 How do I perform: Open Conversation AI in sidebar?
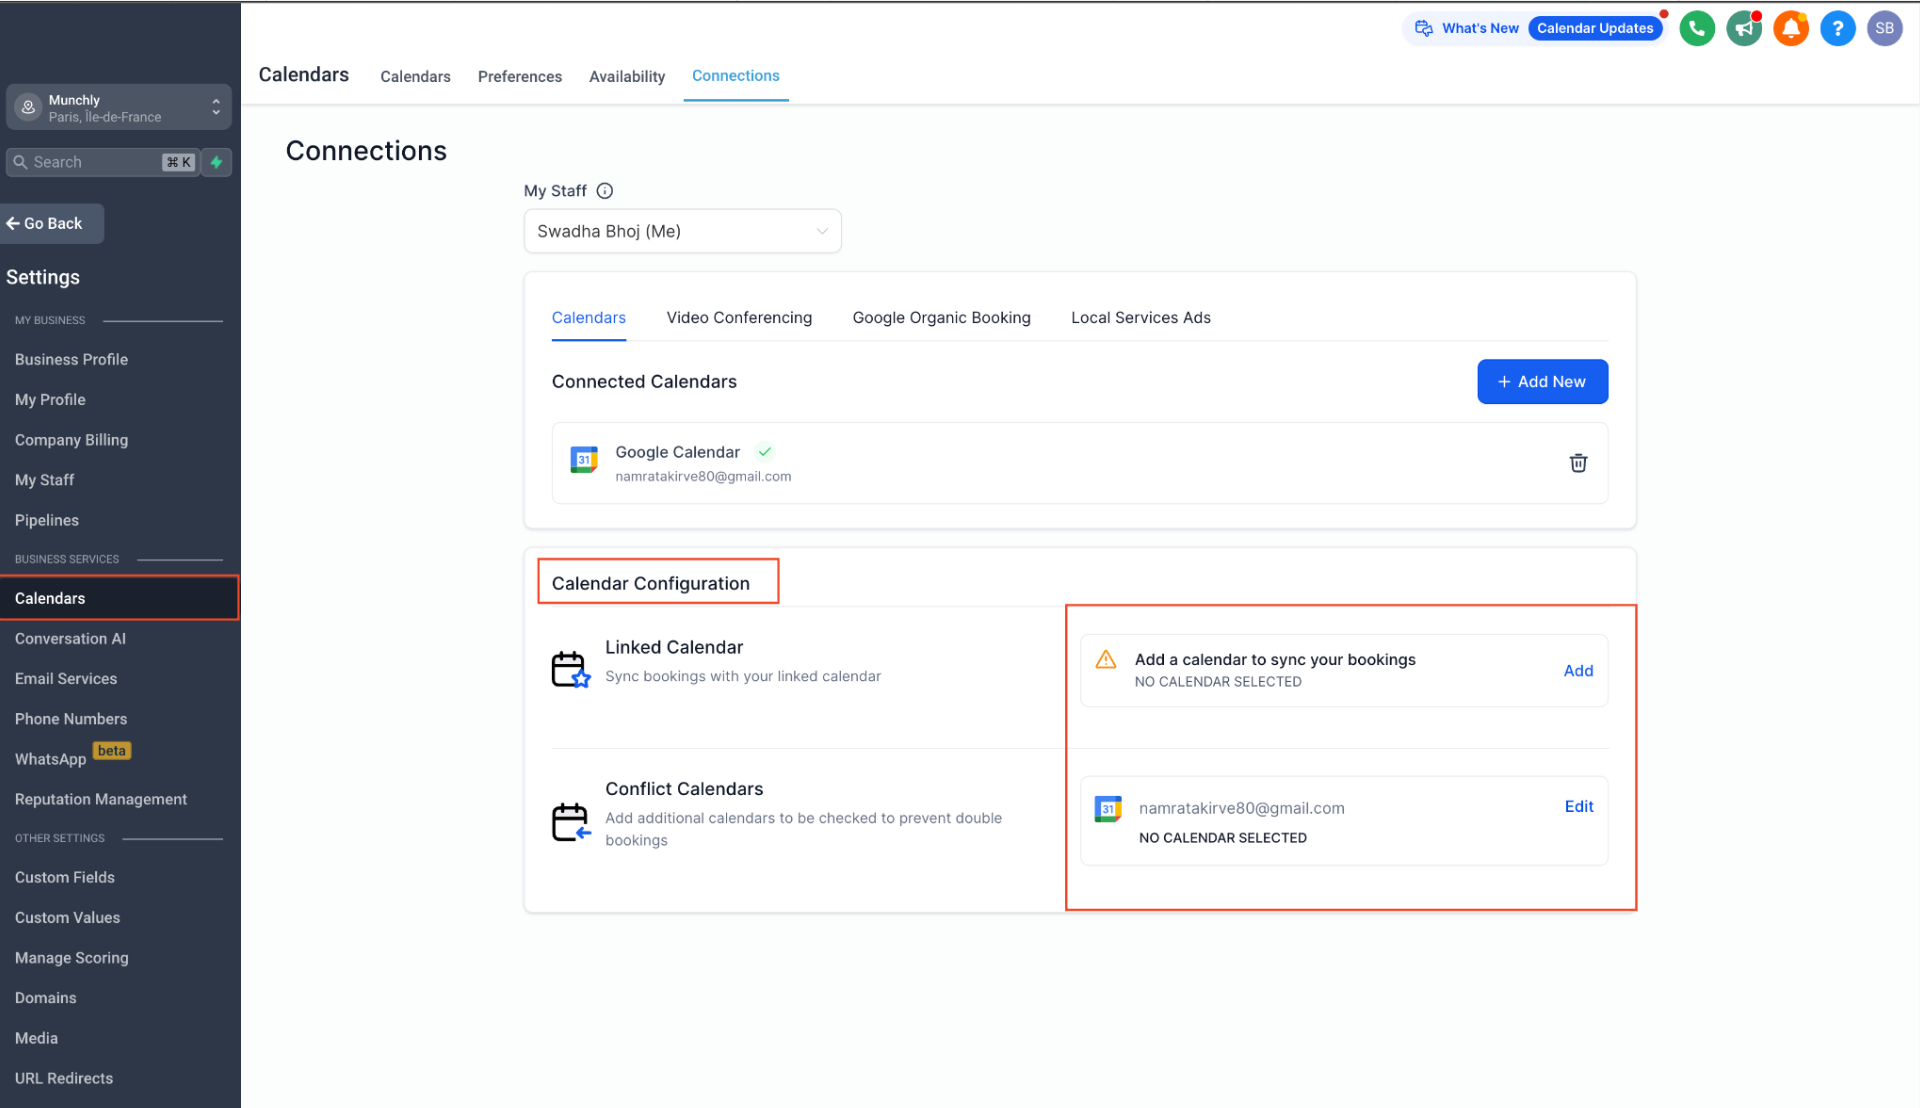(x=70, y=639)
